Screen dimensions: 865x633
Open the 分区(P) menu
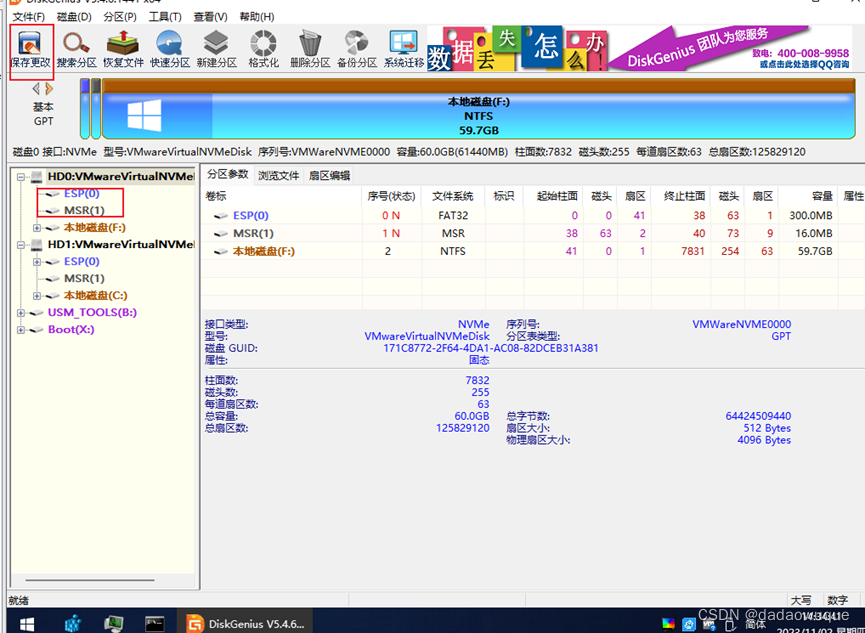coord(120,17)
